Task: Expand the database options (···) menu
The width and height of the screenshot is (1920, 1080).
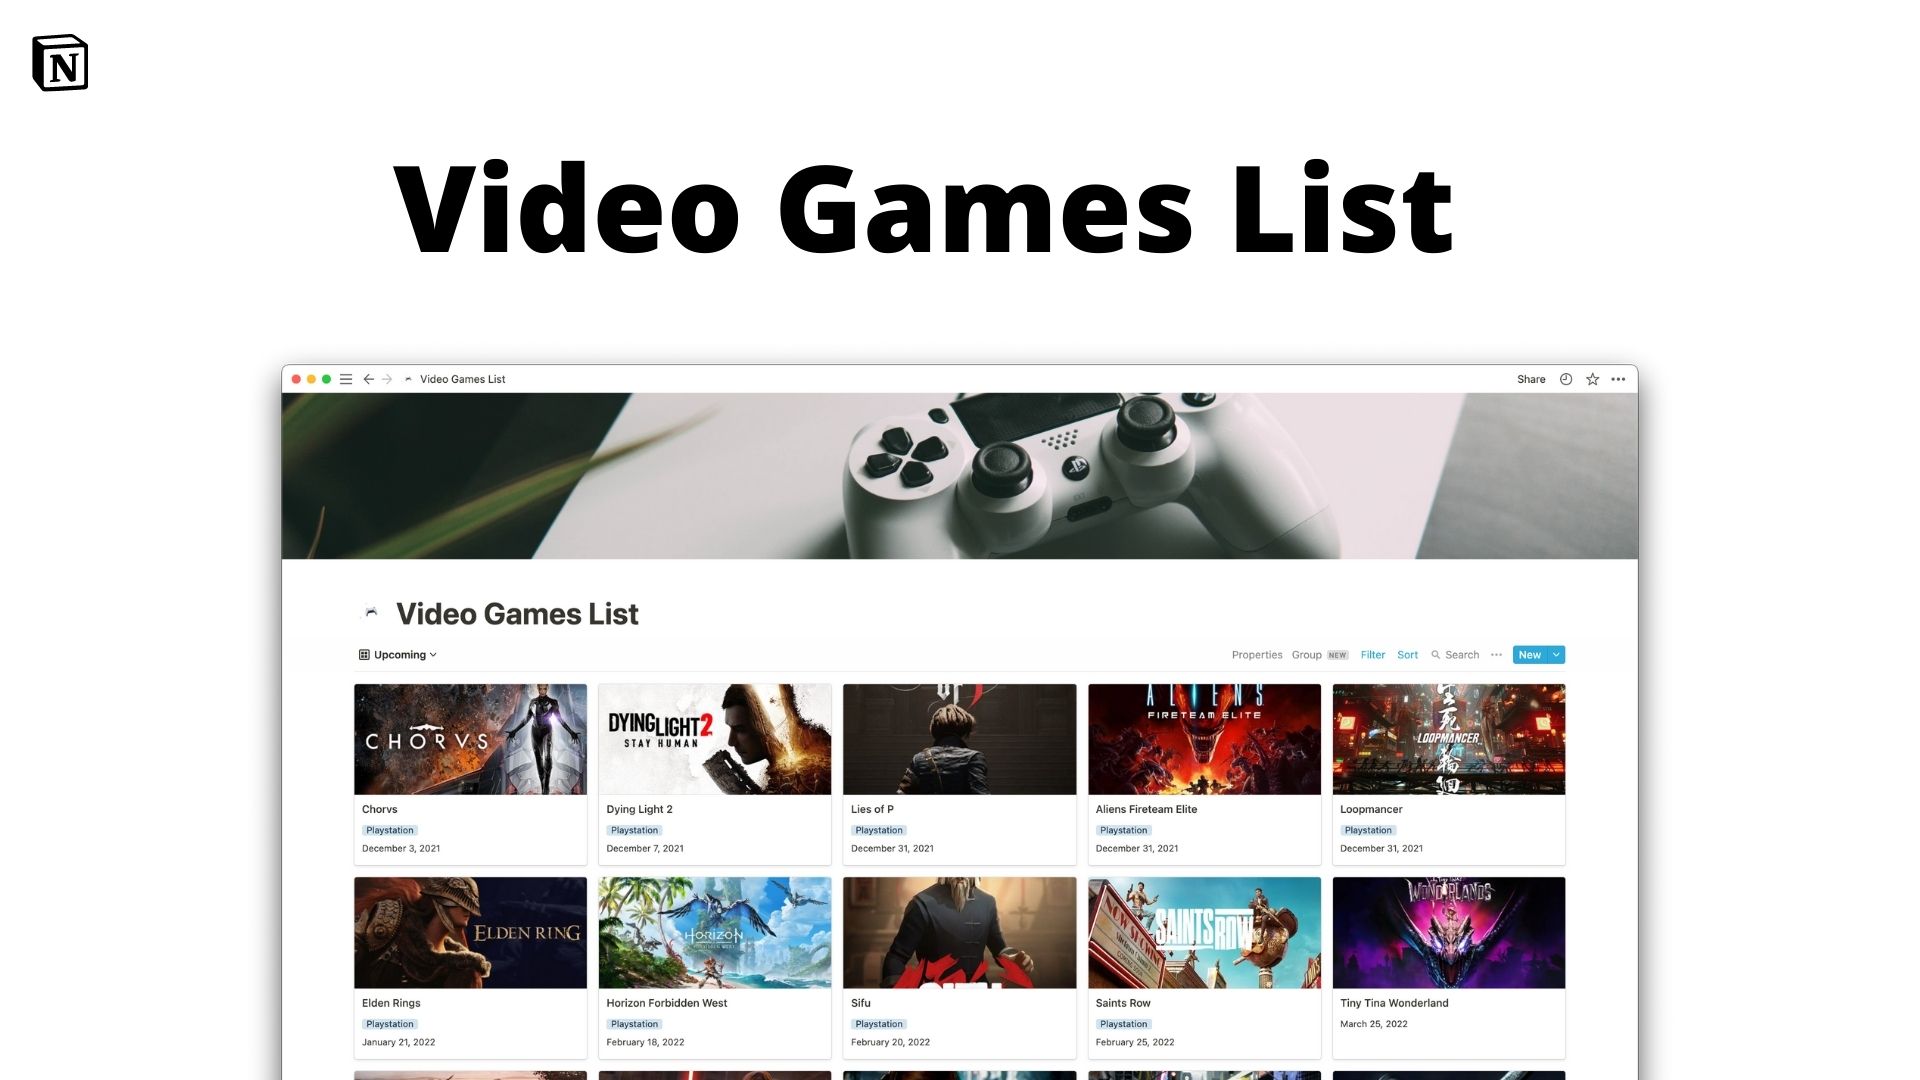Action: (1495, 654)
